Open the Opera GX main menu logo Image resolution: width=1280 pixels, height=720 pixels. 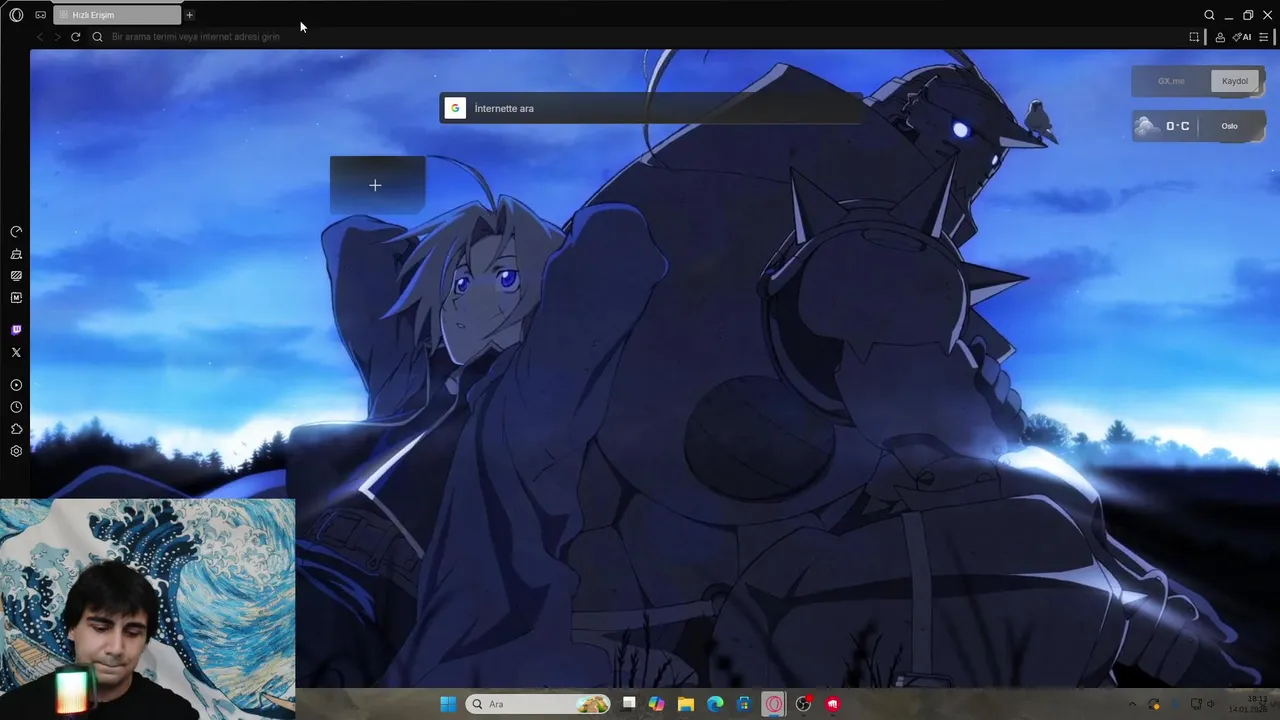[16, 15]
